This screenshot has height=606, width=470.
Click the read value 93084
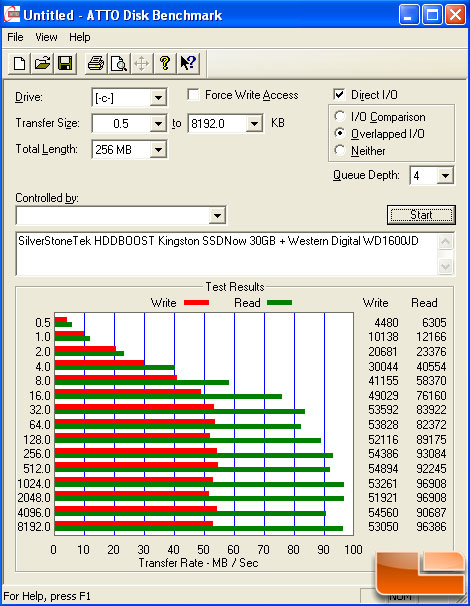pos(431,454)
